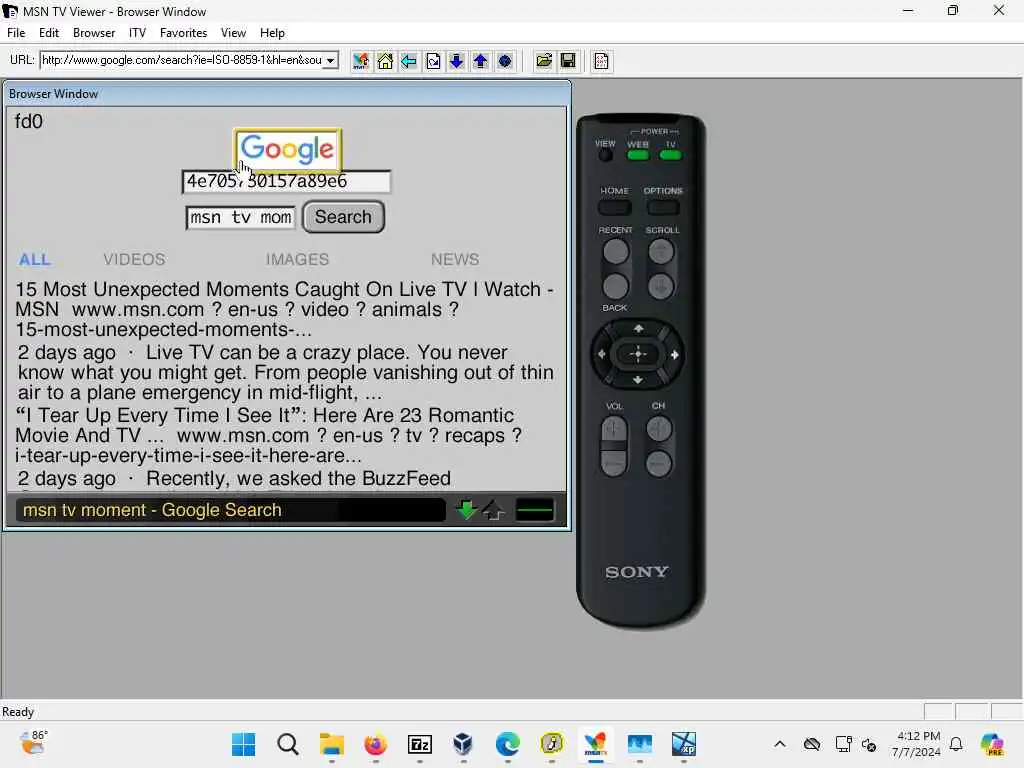This screenshot has width=1024, height=768.
Task: Select the ALL results tab
Action: pos(35,259)
